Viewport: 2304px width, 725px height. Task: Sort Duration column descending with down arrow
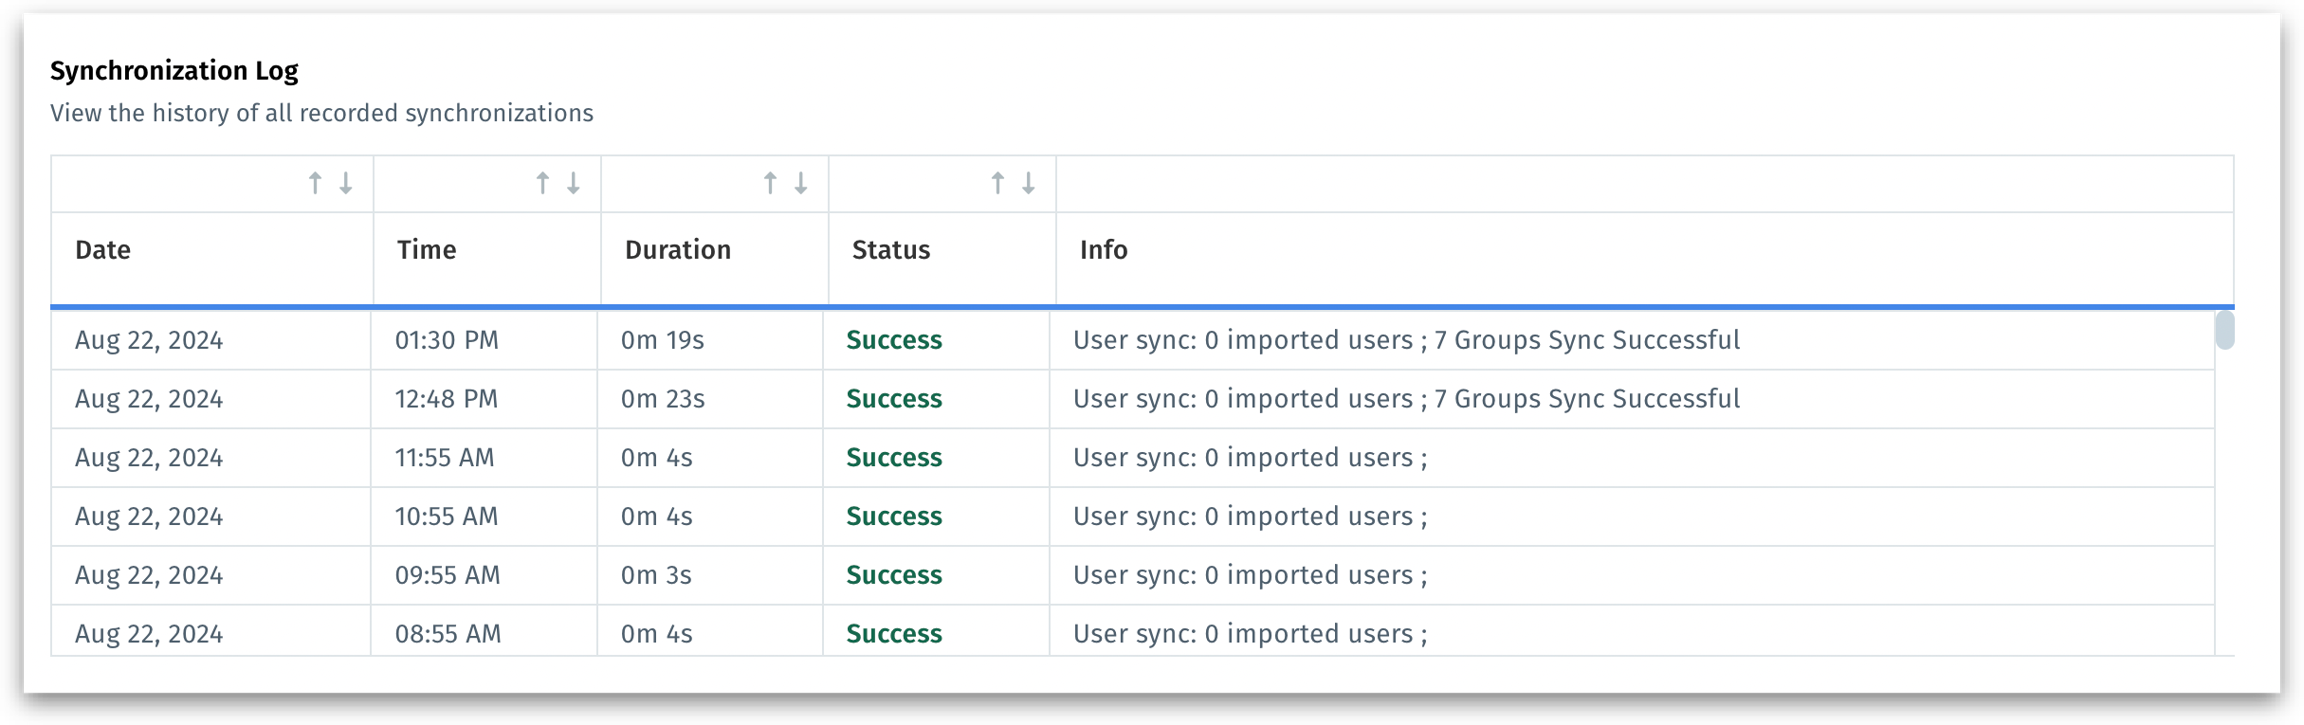pyautogui.click(x=801, y=183)
